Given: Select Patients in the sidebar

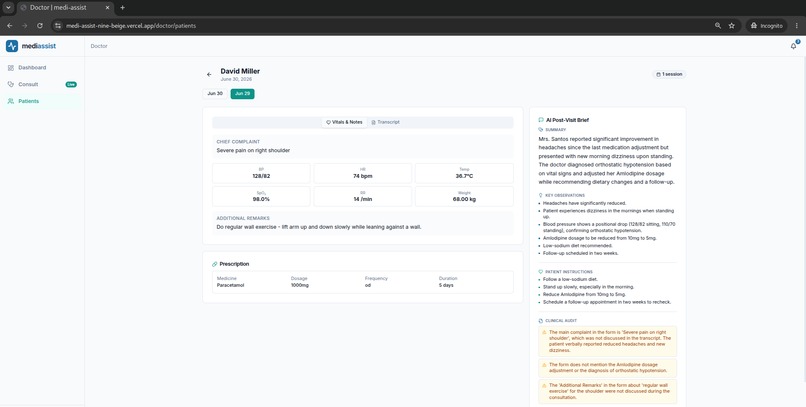Looking at the screenshot, I should (41, 101).
